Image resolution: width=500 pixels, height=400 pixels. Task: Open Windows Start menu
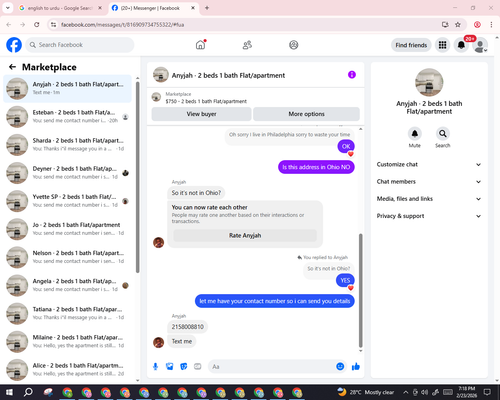point(9,392)
